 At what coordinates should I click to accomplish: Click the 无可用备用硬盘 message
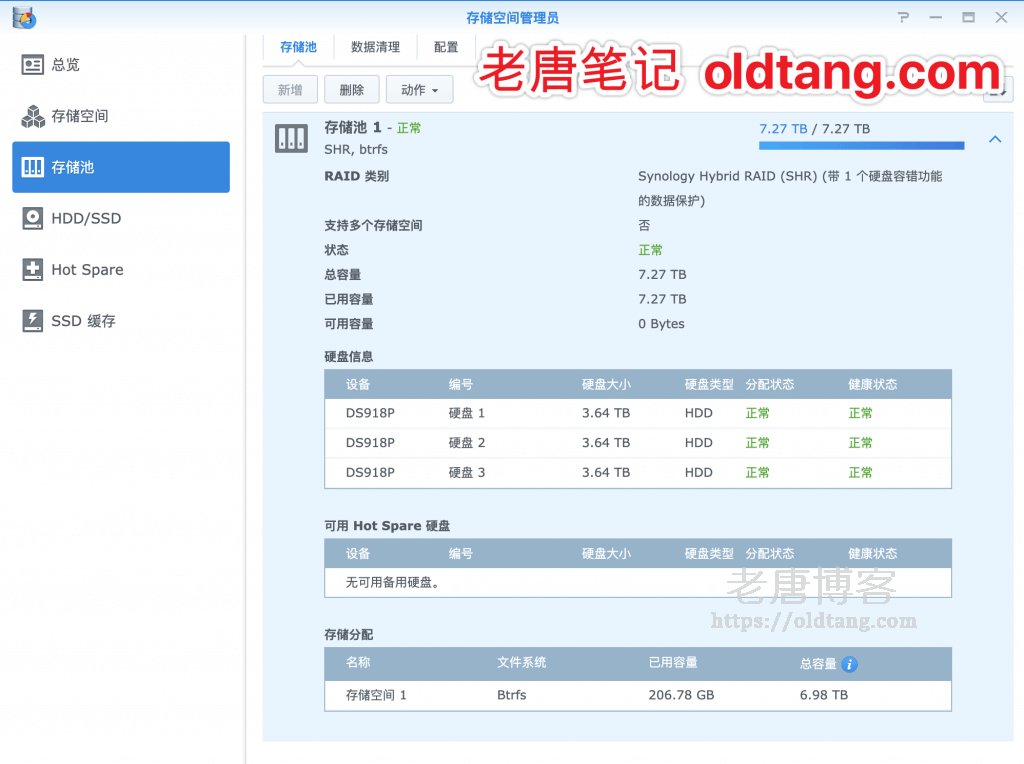click(x=392, y=582)
